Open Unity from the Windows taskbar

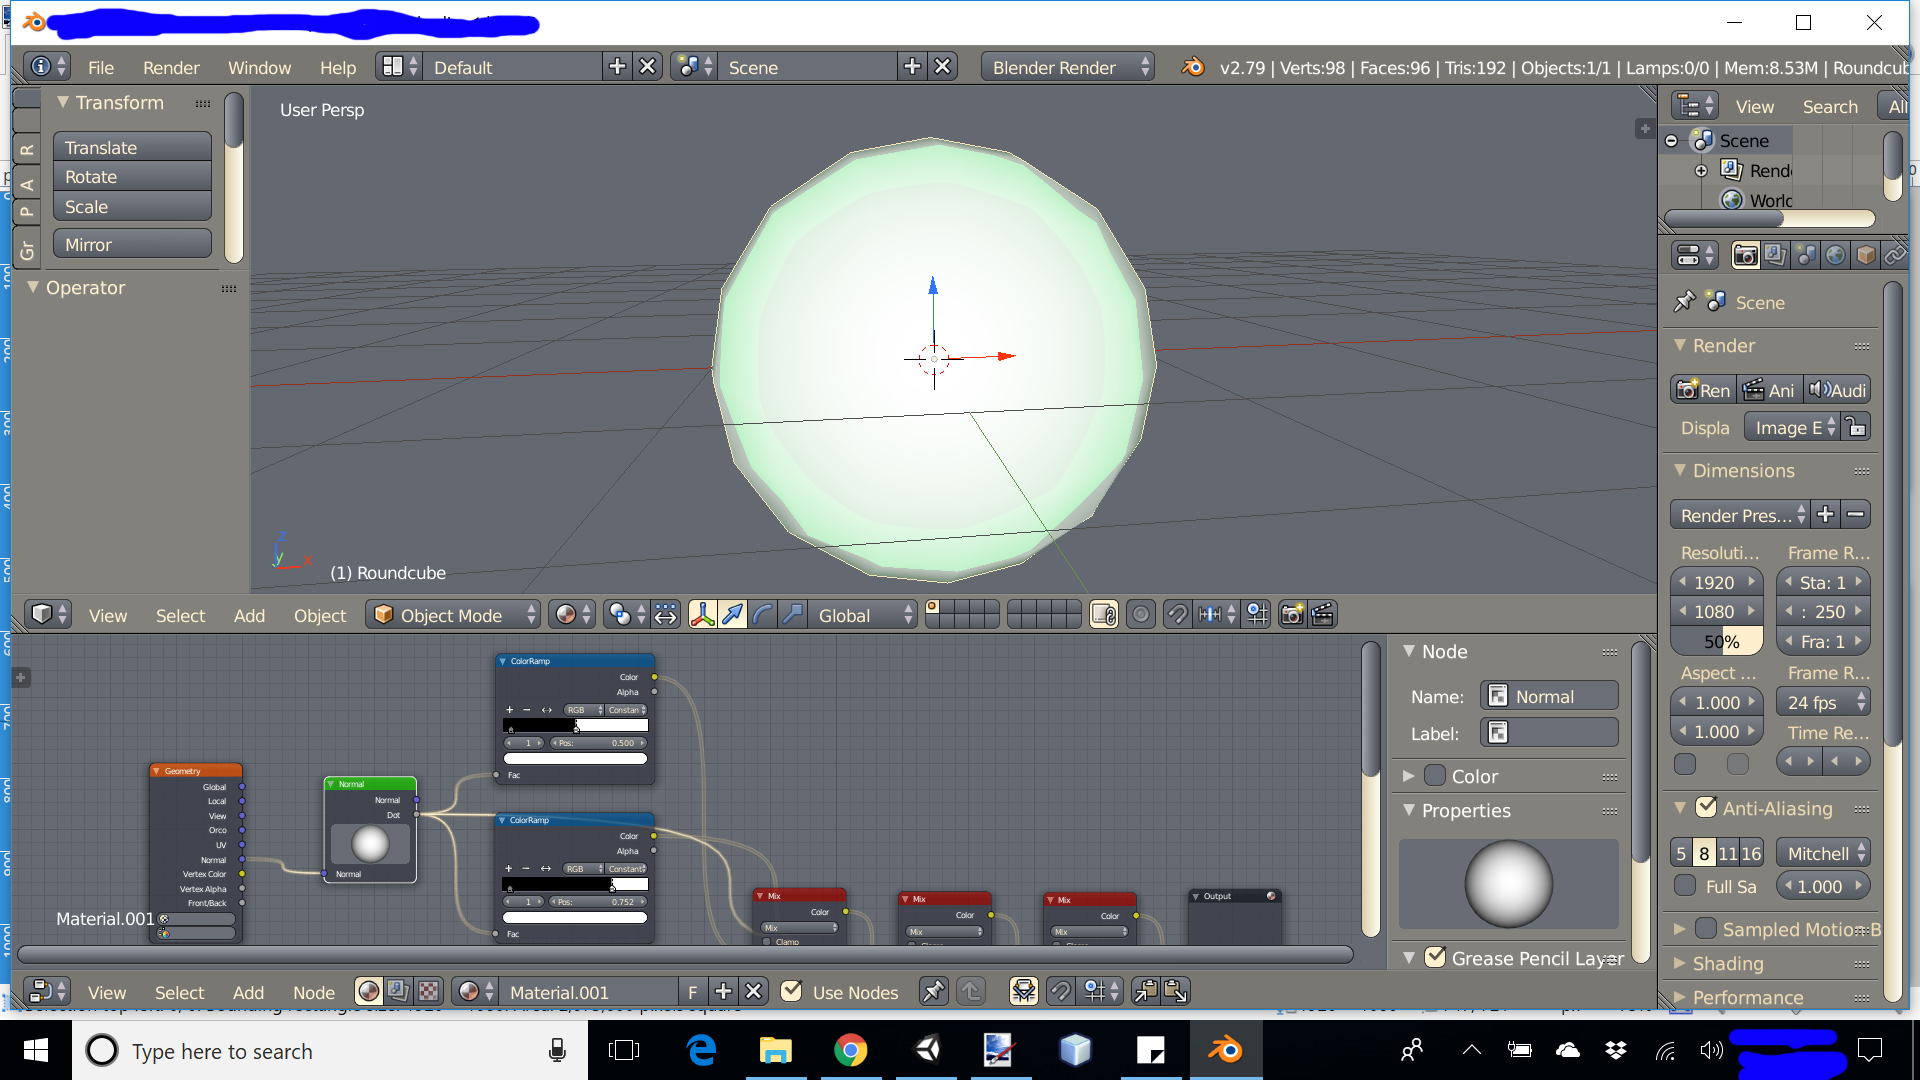tap(926, 1050)
